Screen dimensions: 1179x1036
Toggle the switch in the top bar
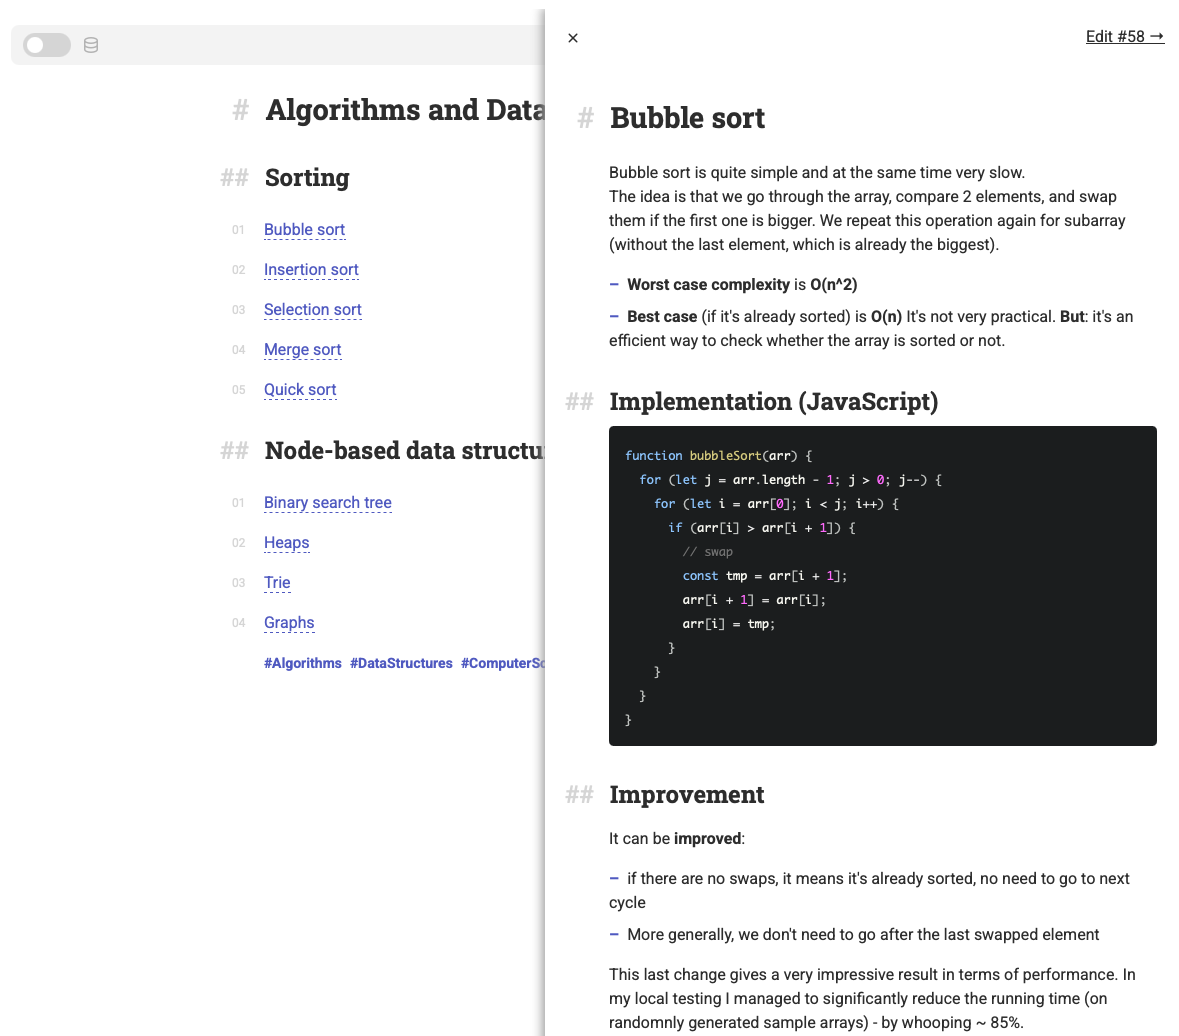tap(47, 45)
